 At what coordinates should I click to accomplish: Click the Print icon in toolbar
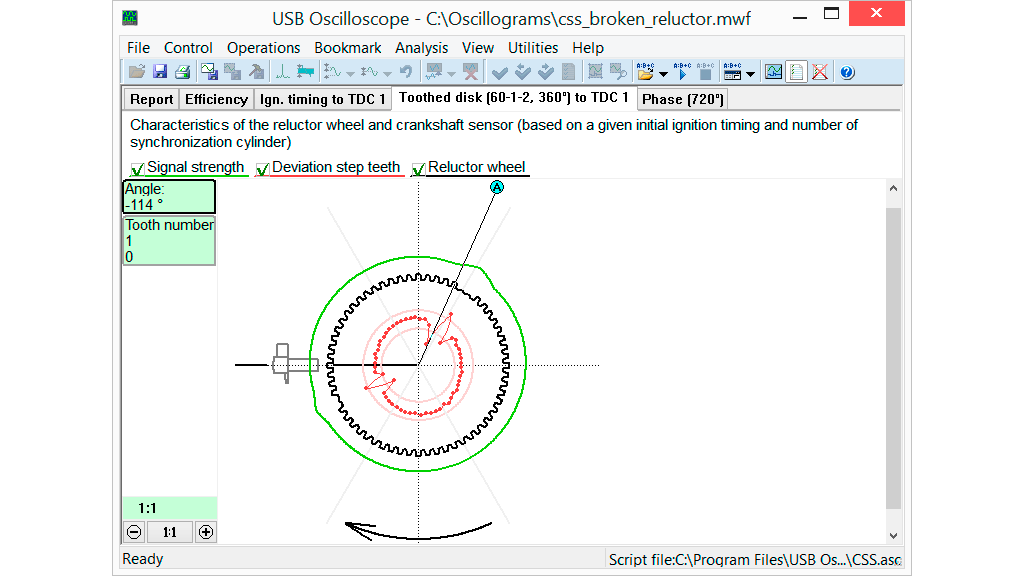[182, 72]
